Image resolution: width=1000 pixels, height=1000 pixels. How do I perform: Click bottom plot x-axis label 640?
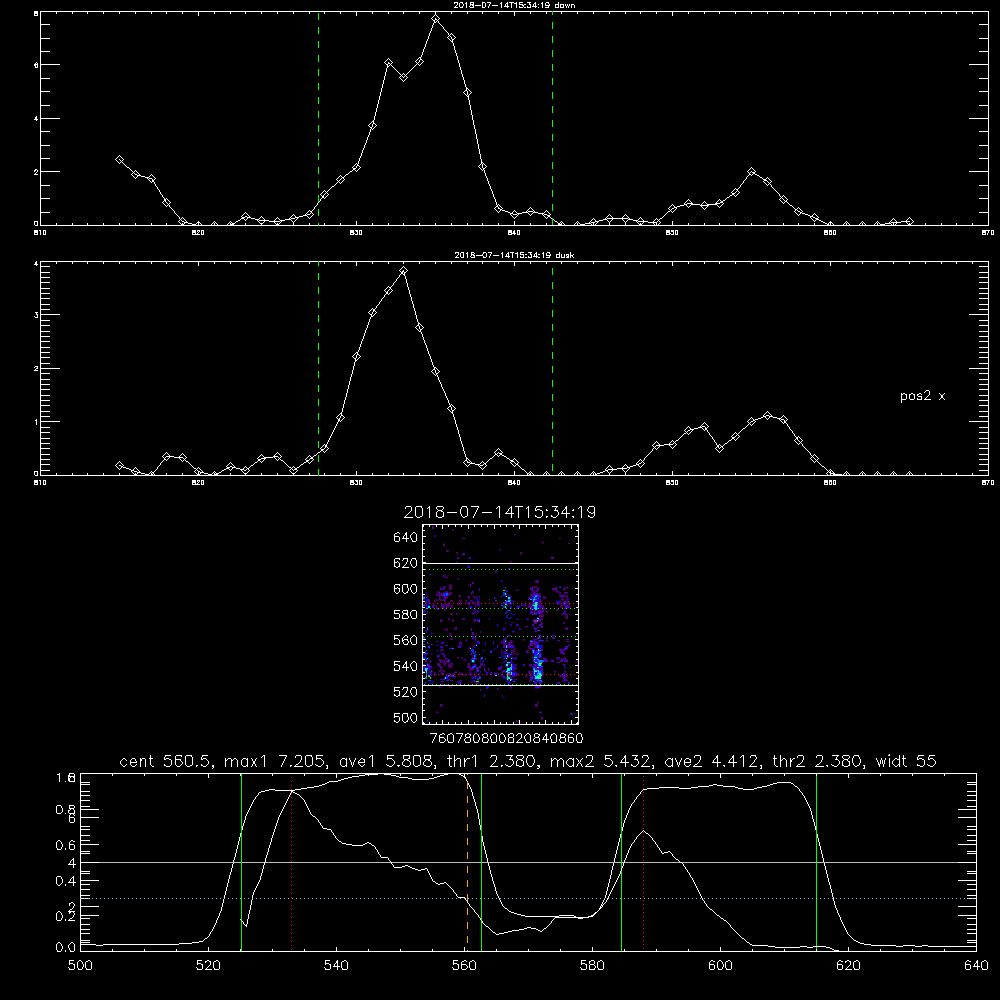976,966
